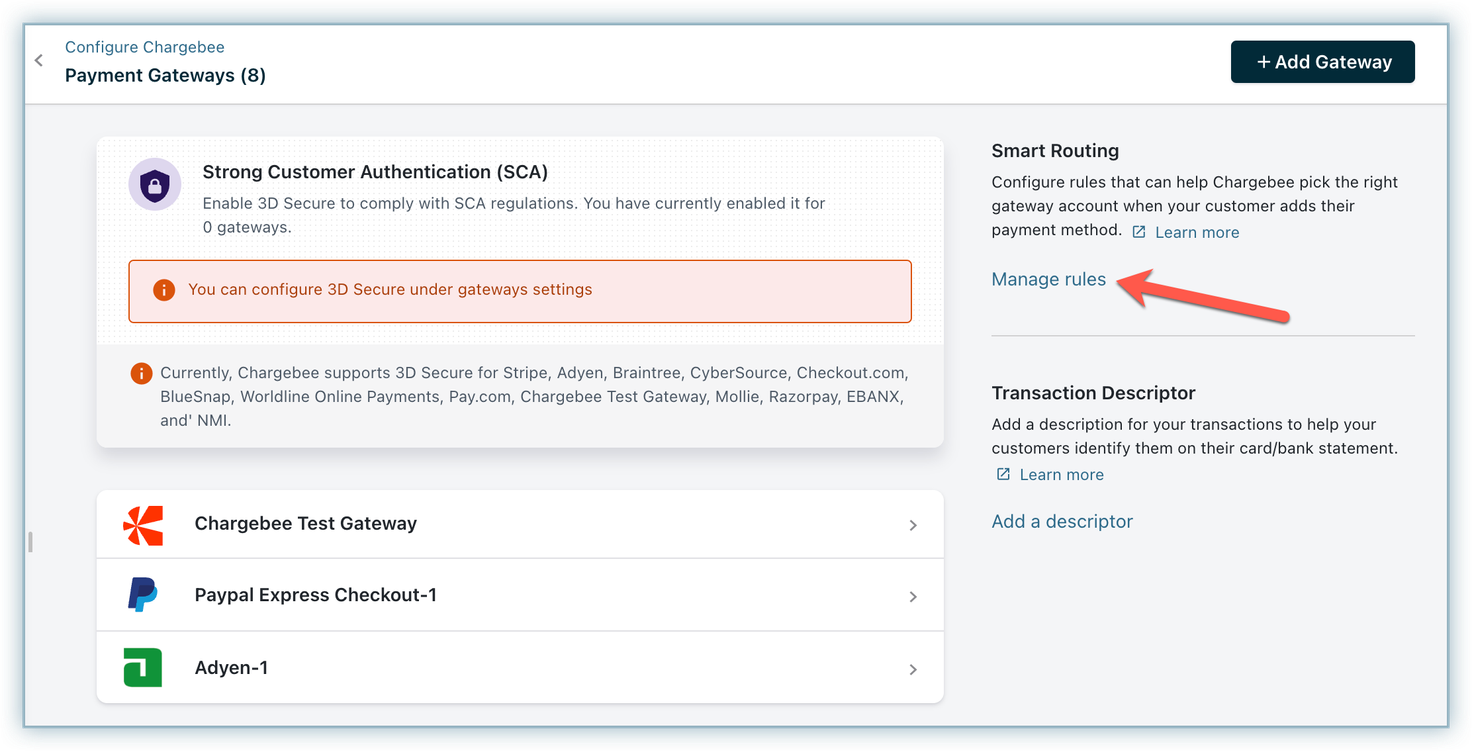Open the Manage rules link
The image size is (1472, 751).
pos(1048,280)
